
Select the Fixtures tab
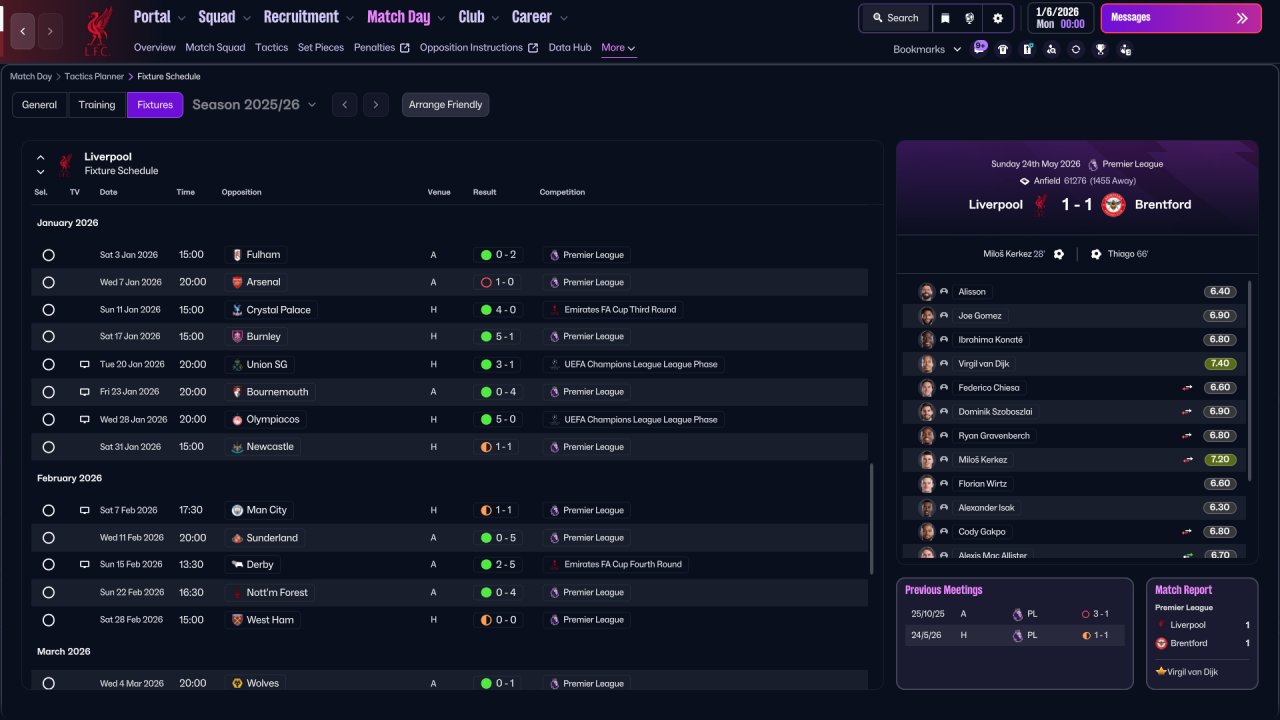click(x=155, y=105)
